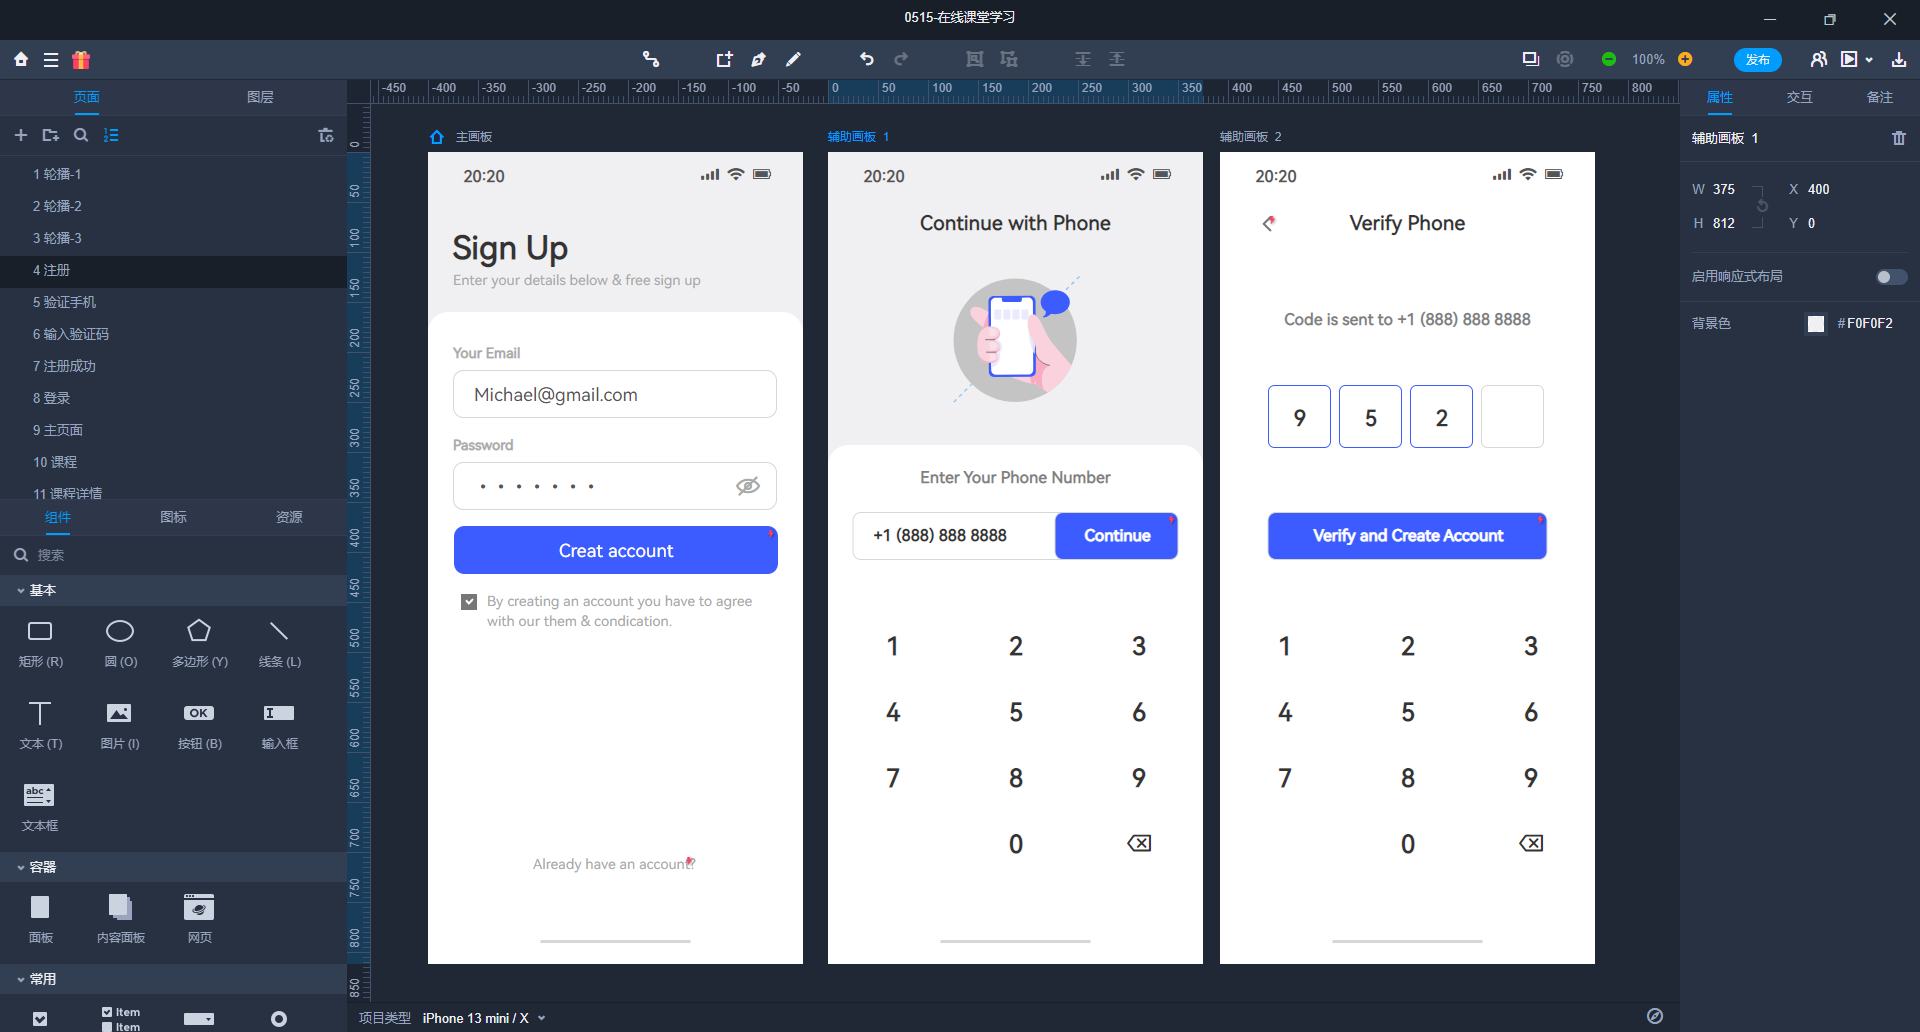Screen dimensions: 1920x1032
Task: Toggle the terms agreement checkbox in Sign Up
Action: coord(469,601)
